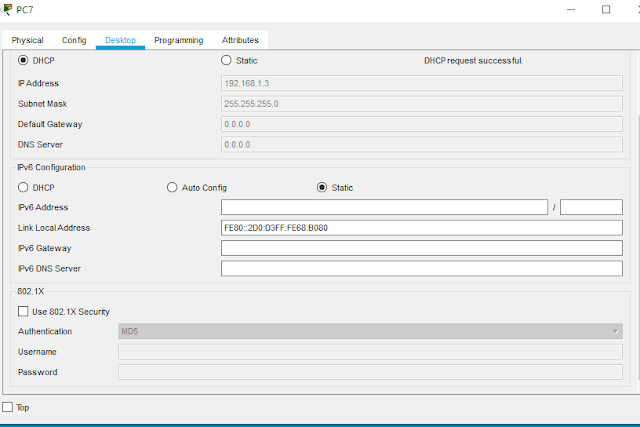Click the Subnet Mask field 255.255.255.0

[422, 104]
